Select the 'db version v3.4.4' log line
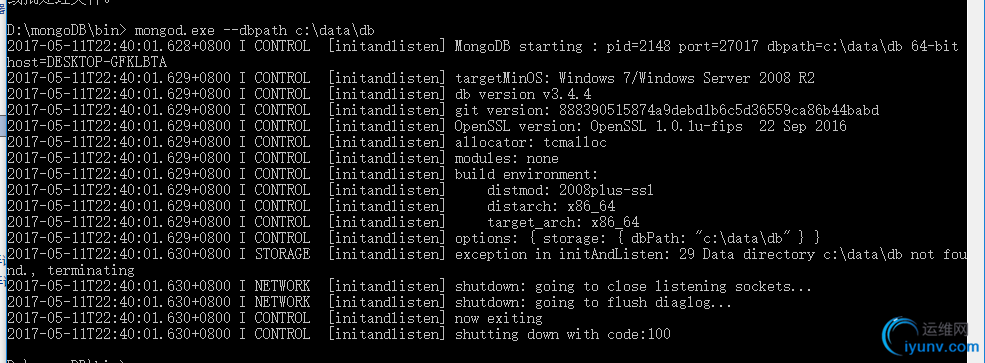985x363 pixels. (x=299, y=94)
